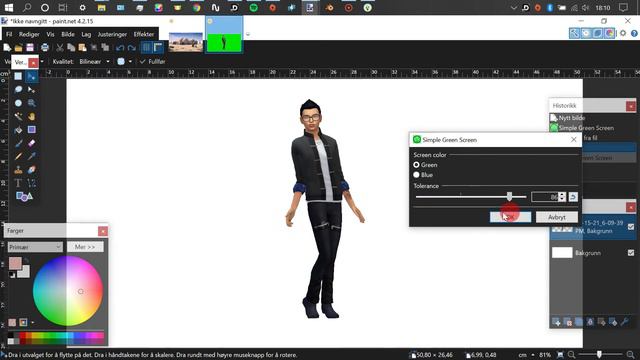Click the Print icon
640x360 pixels.
tap(44, 48)
